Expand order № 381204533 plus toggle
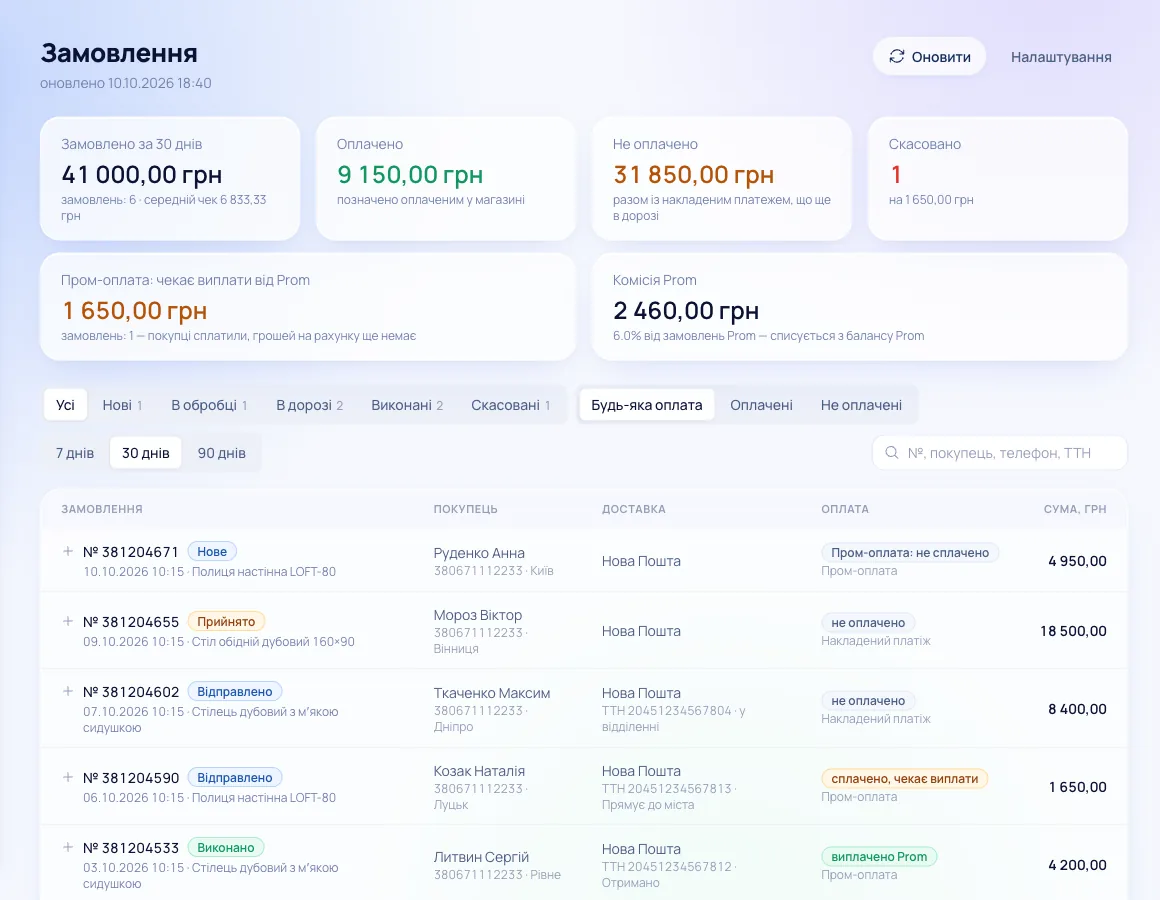The width and height of the screenshot is (1160, 900). click(x=68, y=847)
